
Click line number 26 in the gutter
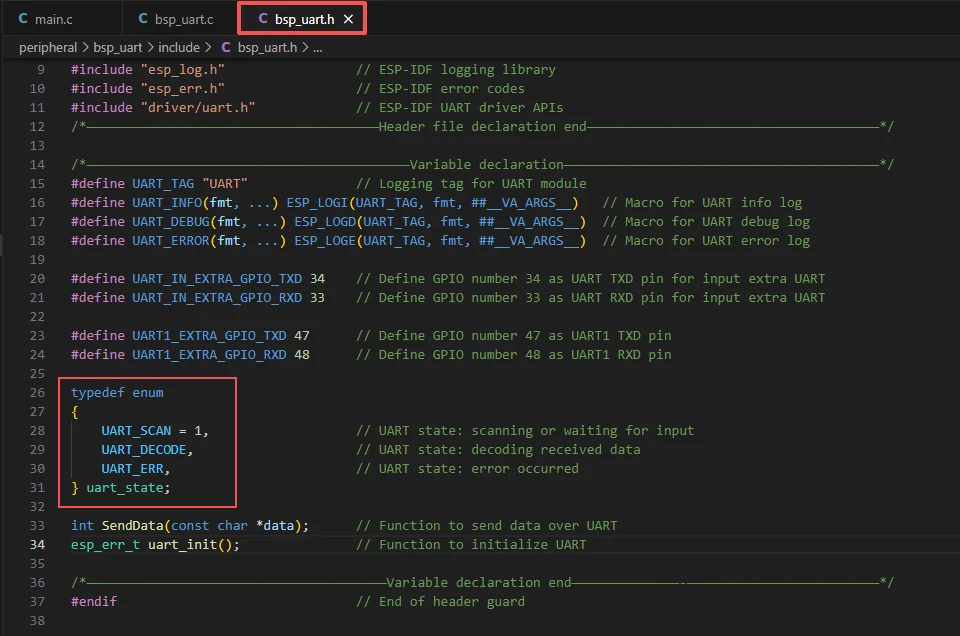(38, 393)
